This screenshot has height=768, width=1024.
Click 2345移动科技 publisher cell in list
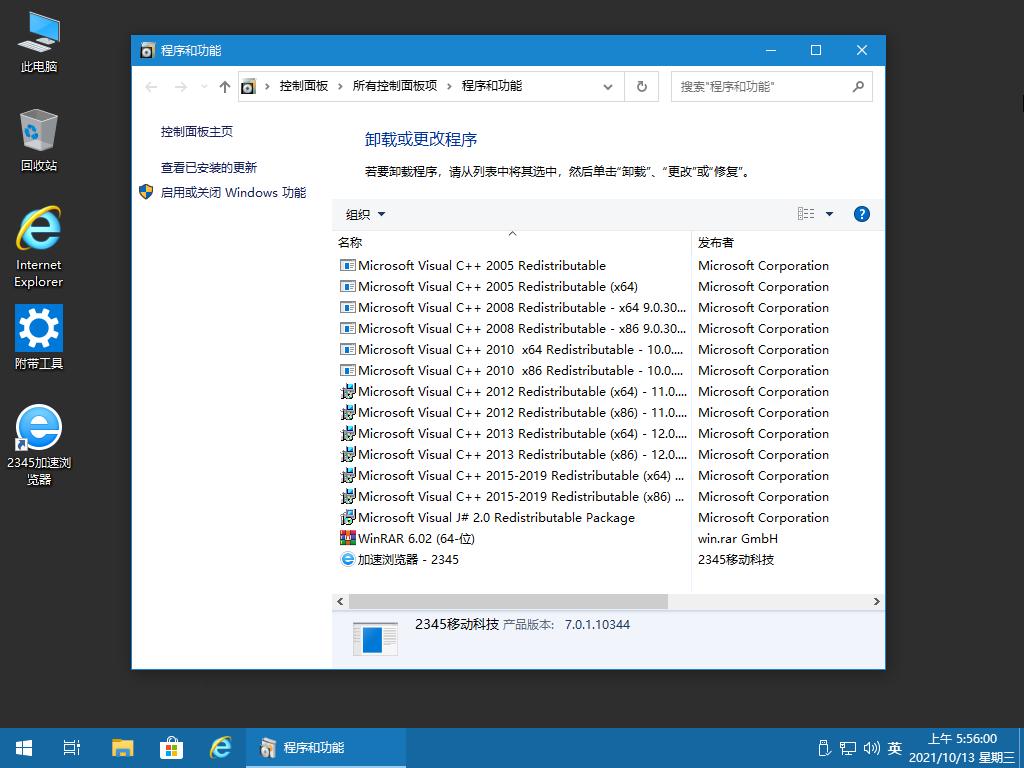click(736, 560)
